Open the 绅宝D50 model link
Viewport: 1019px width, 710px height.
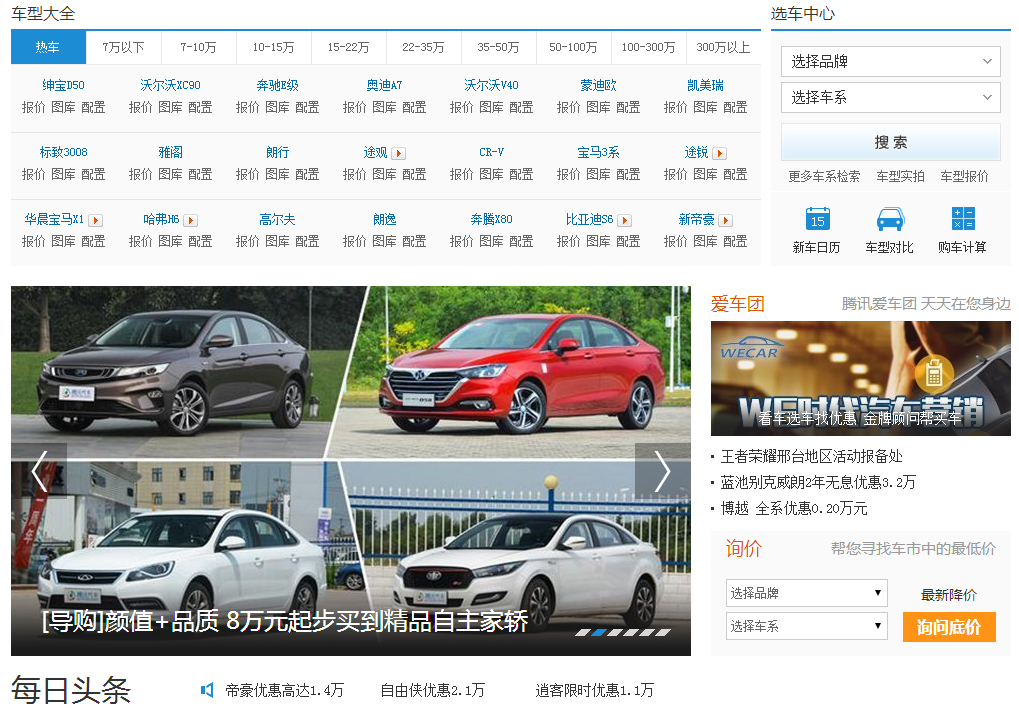point(64,85)
